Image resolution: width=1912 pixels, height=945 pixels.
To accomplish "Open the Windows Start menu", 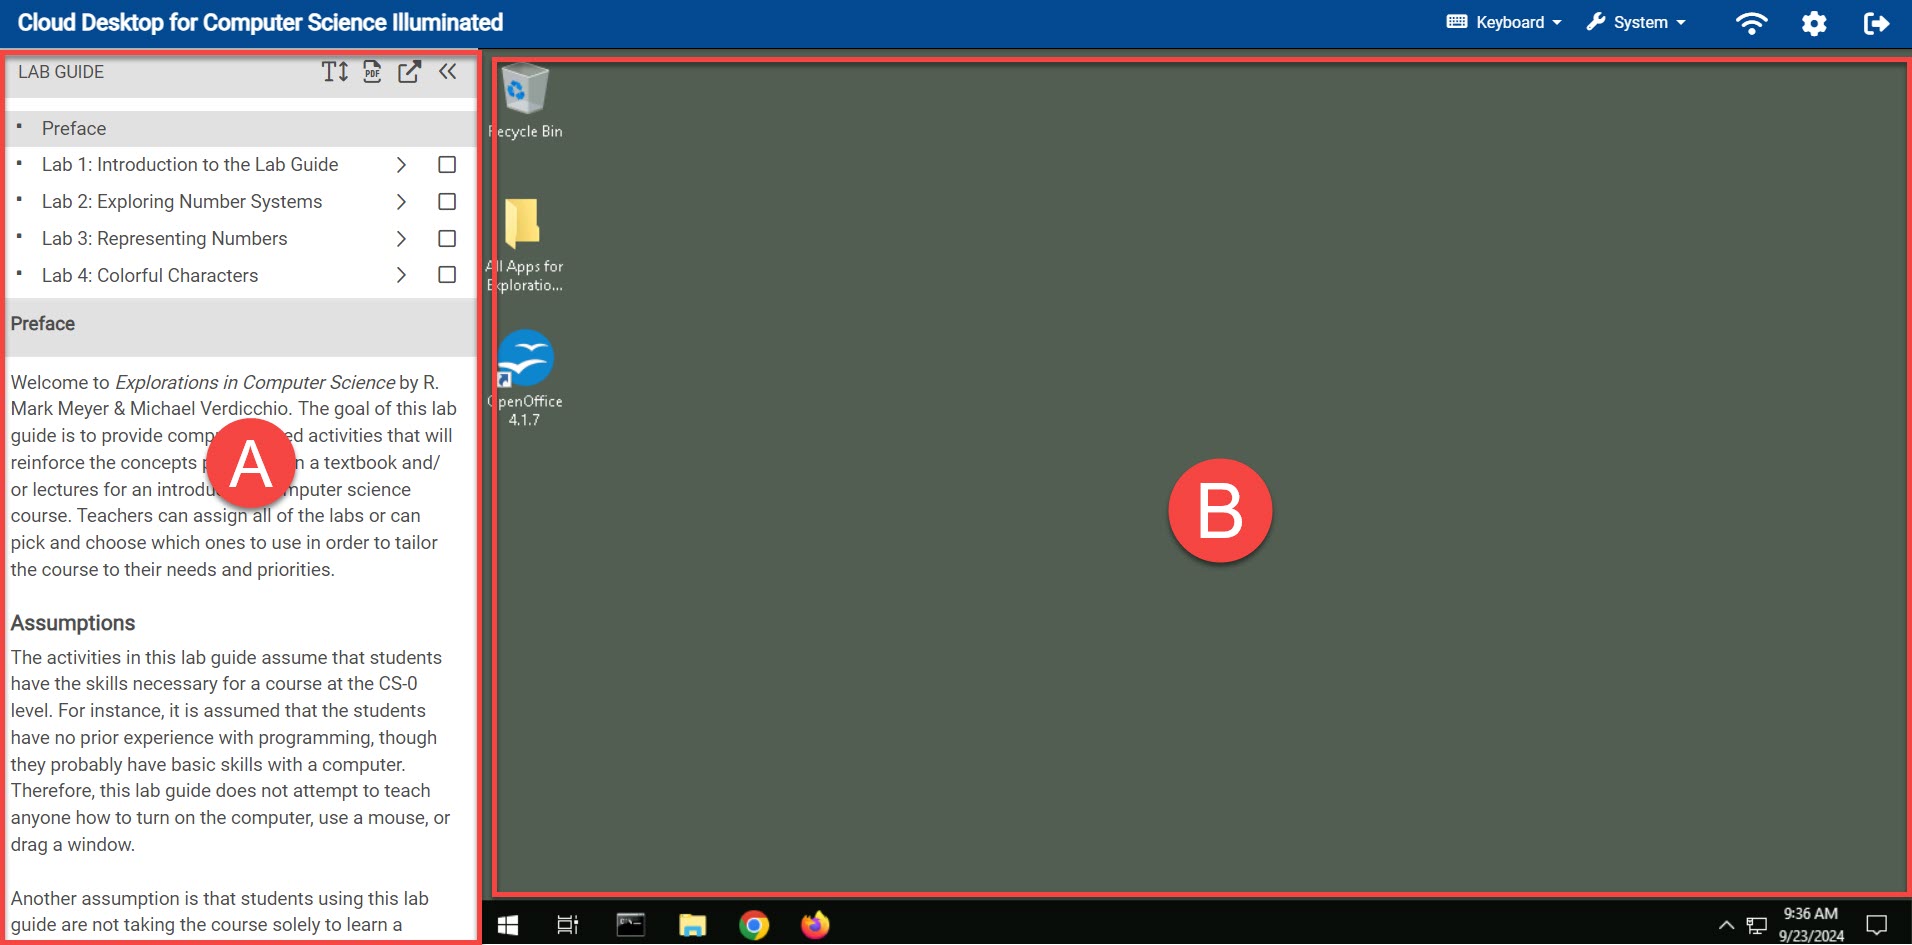I will click(x=507, y=925).
